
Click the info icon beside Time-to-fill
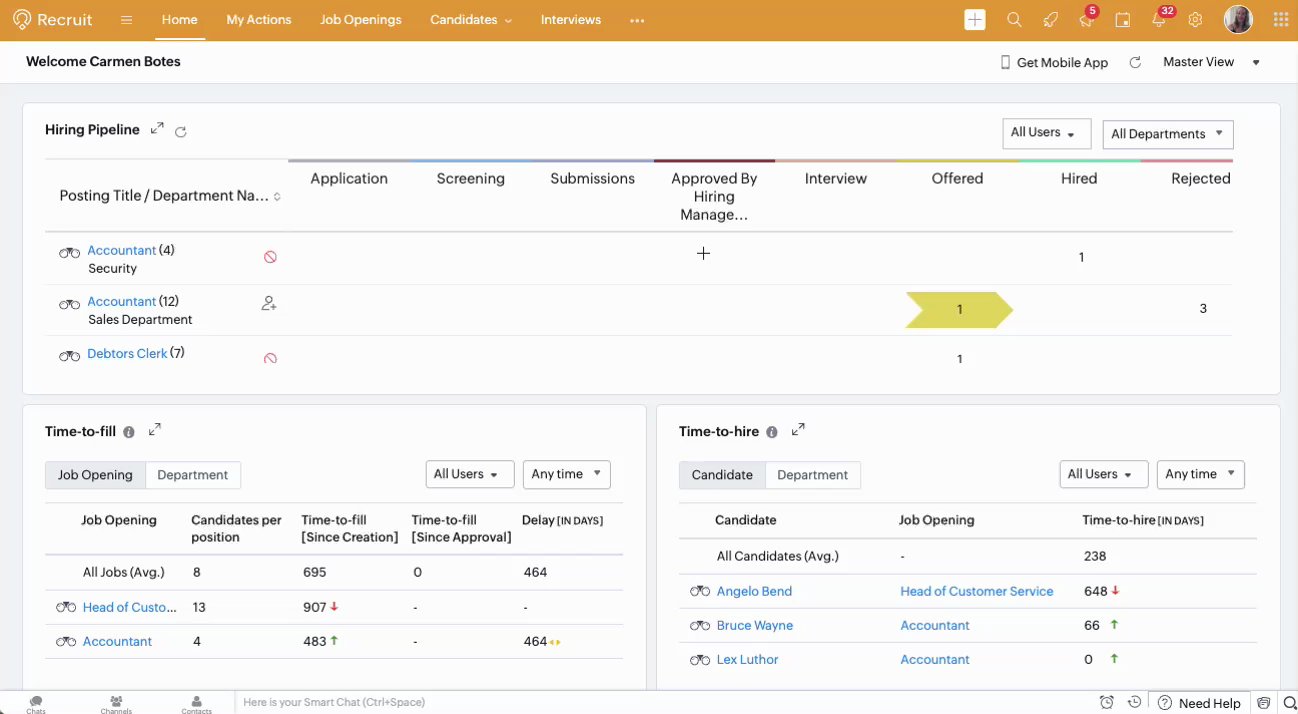(x=128, y=432)
